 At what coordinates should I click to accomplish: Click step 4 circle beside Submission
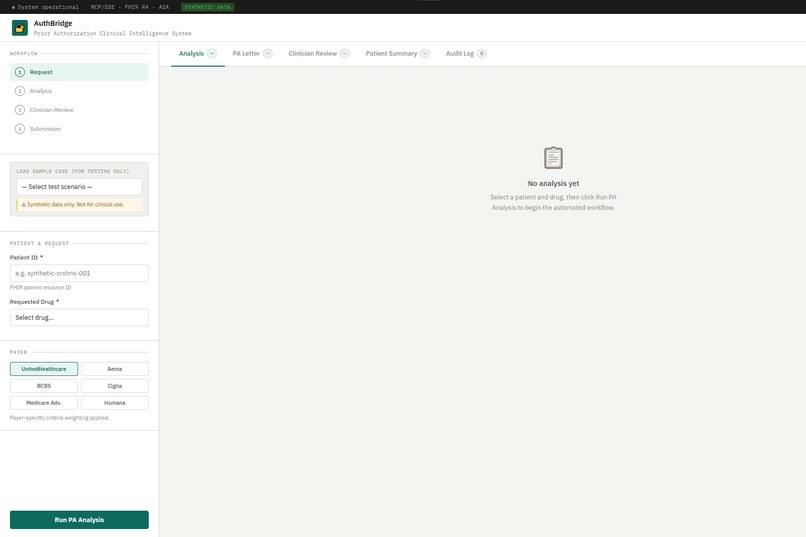pos(20,128)
